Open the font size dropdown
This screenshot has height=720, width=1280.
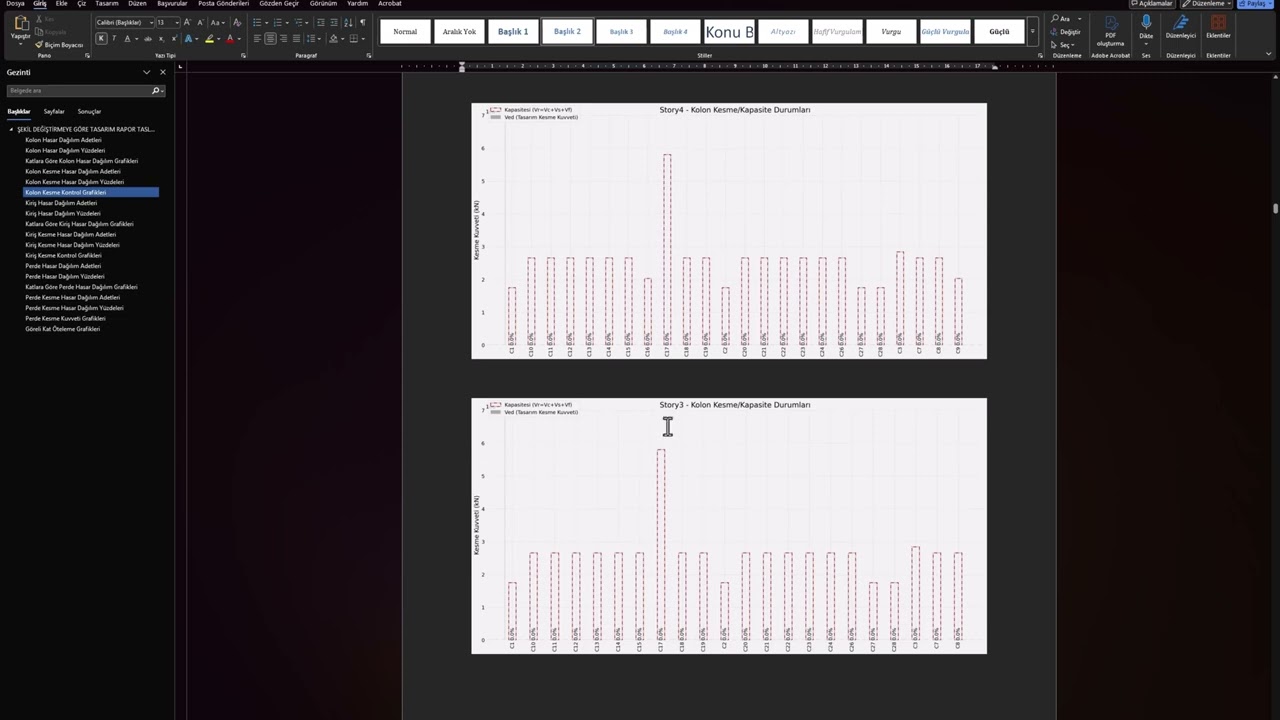pos(177,22)
